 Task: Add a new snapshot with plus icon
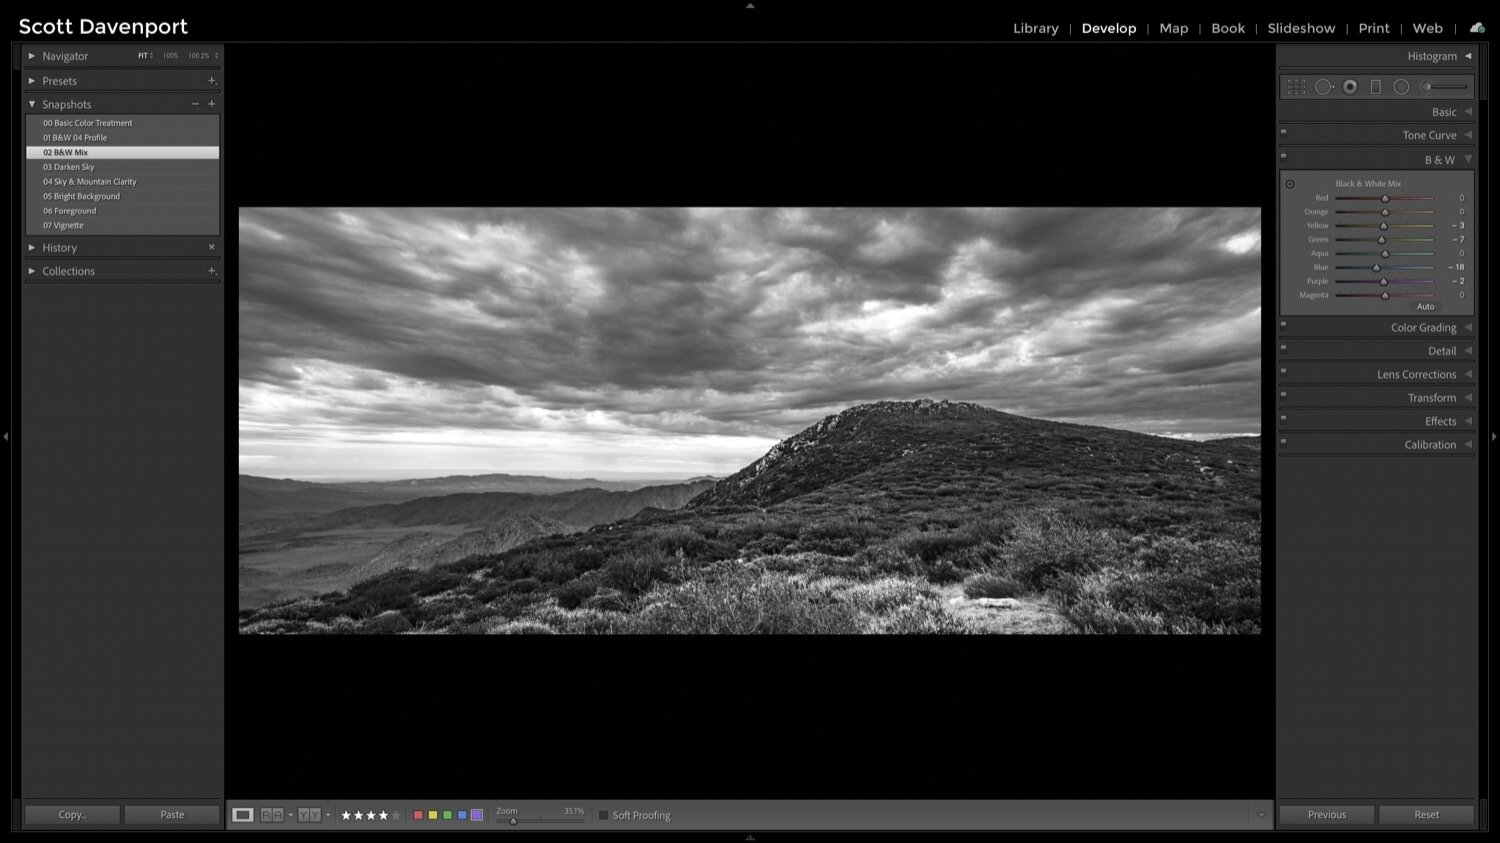[211, 104]
